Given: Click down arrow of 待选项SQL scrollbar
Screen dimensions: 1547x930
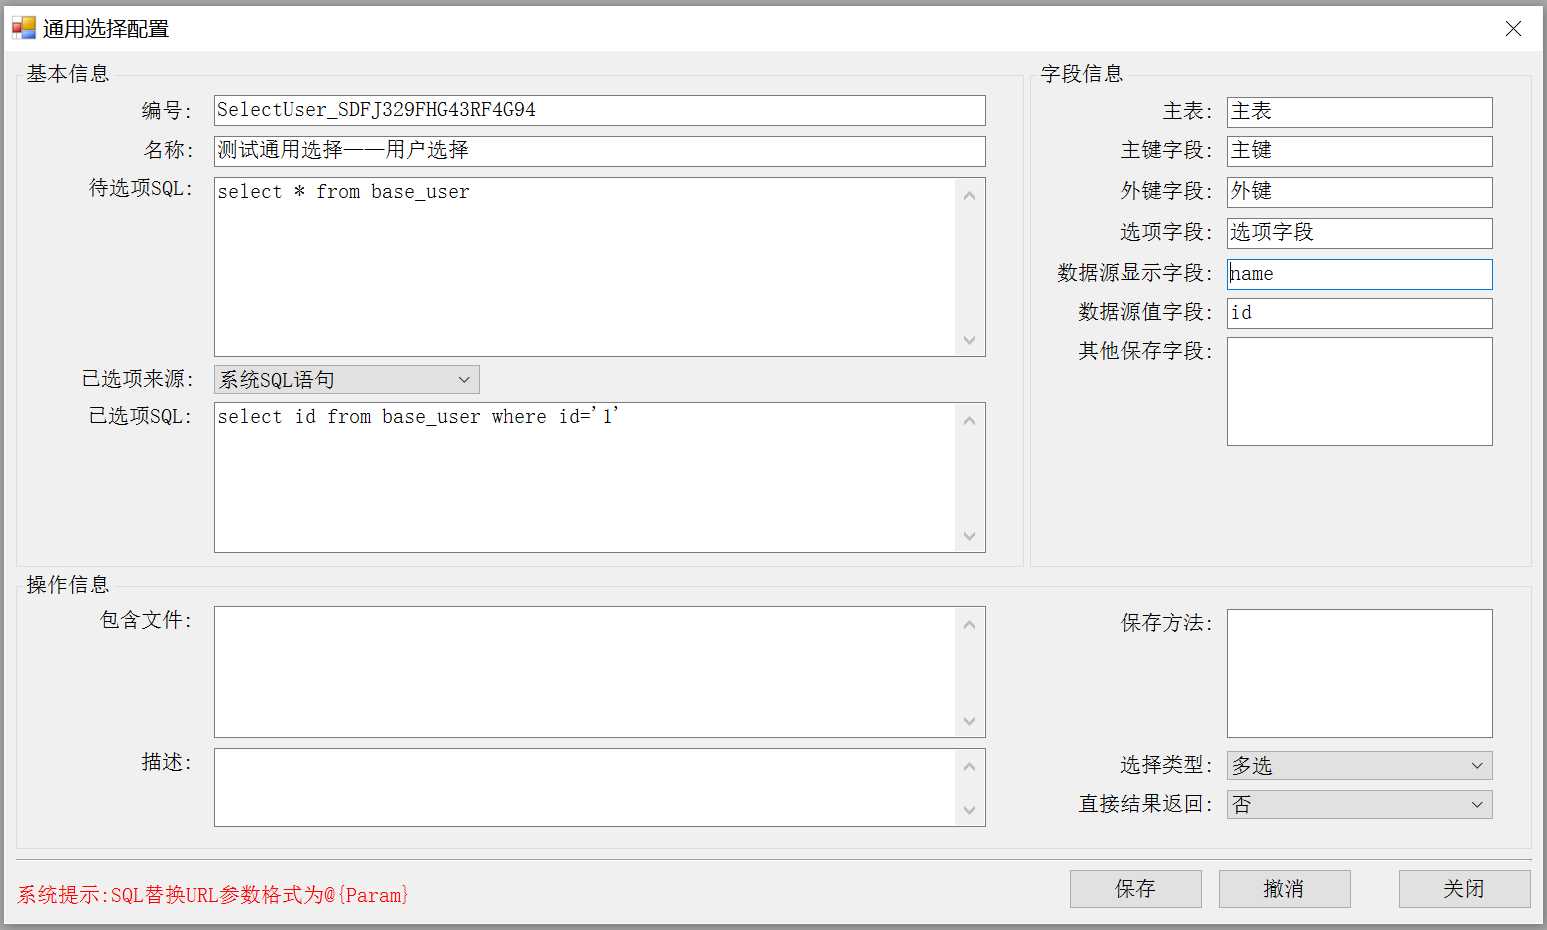Looking at the screenshot, I should (969, 340).
